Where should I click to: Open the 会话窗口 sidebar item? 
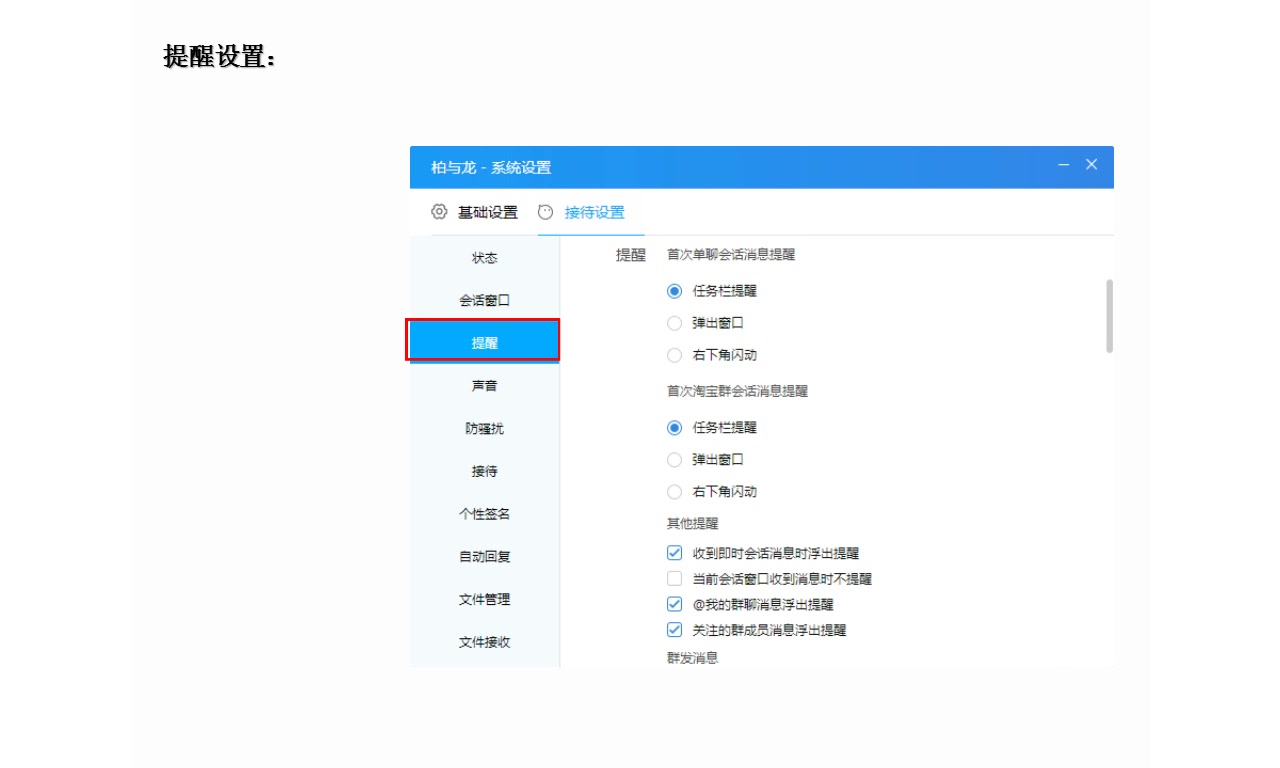tap(485, 300)
